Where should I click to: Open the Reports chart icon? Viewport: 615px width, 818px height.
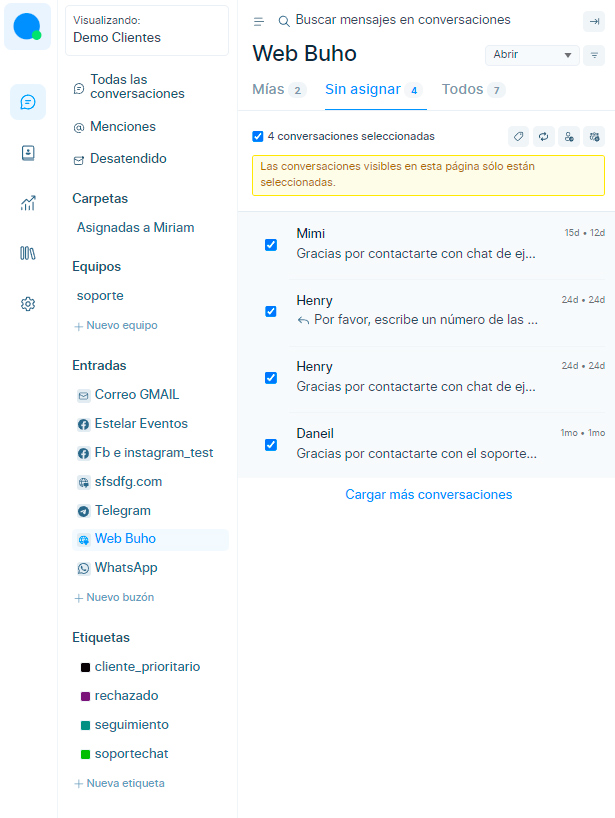[28, 203]
